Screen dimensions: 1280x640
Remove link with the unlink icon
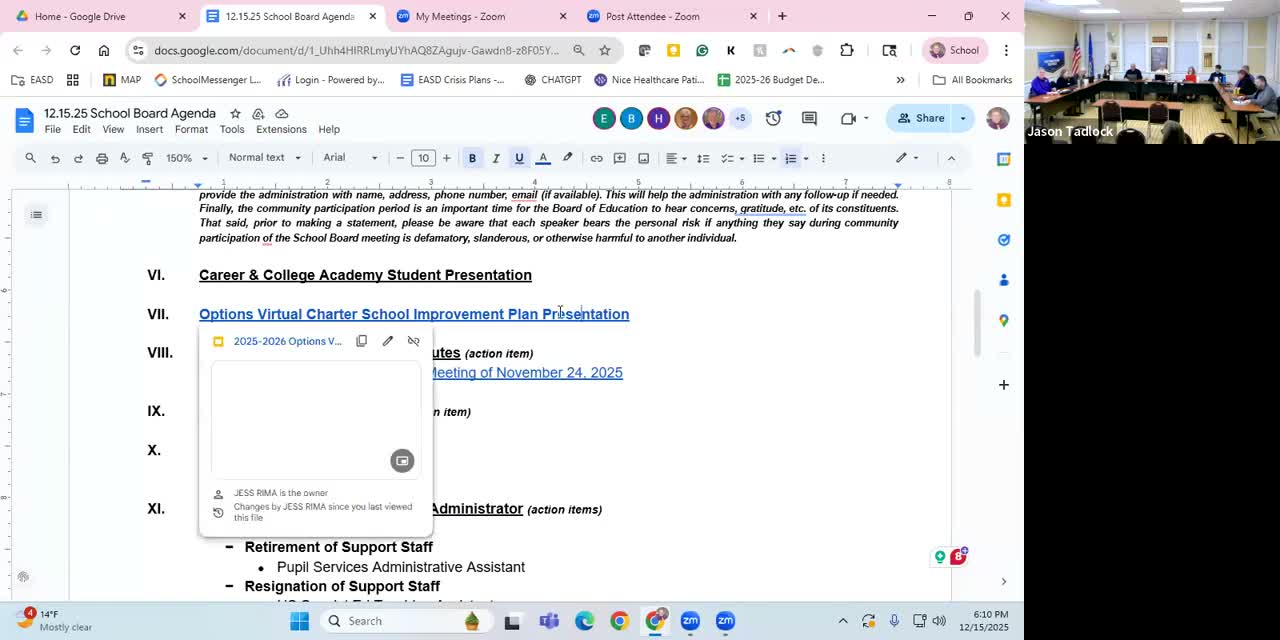point(414,341)
